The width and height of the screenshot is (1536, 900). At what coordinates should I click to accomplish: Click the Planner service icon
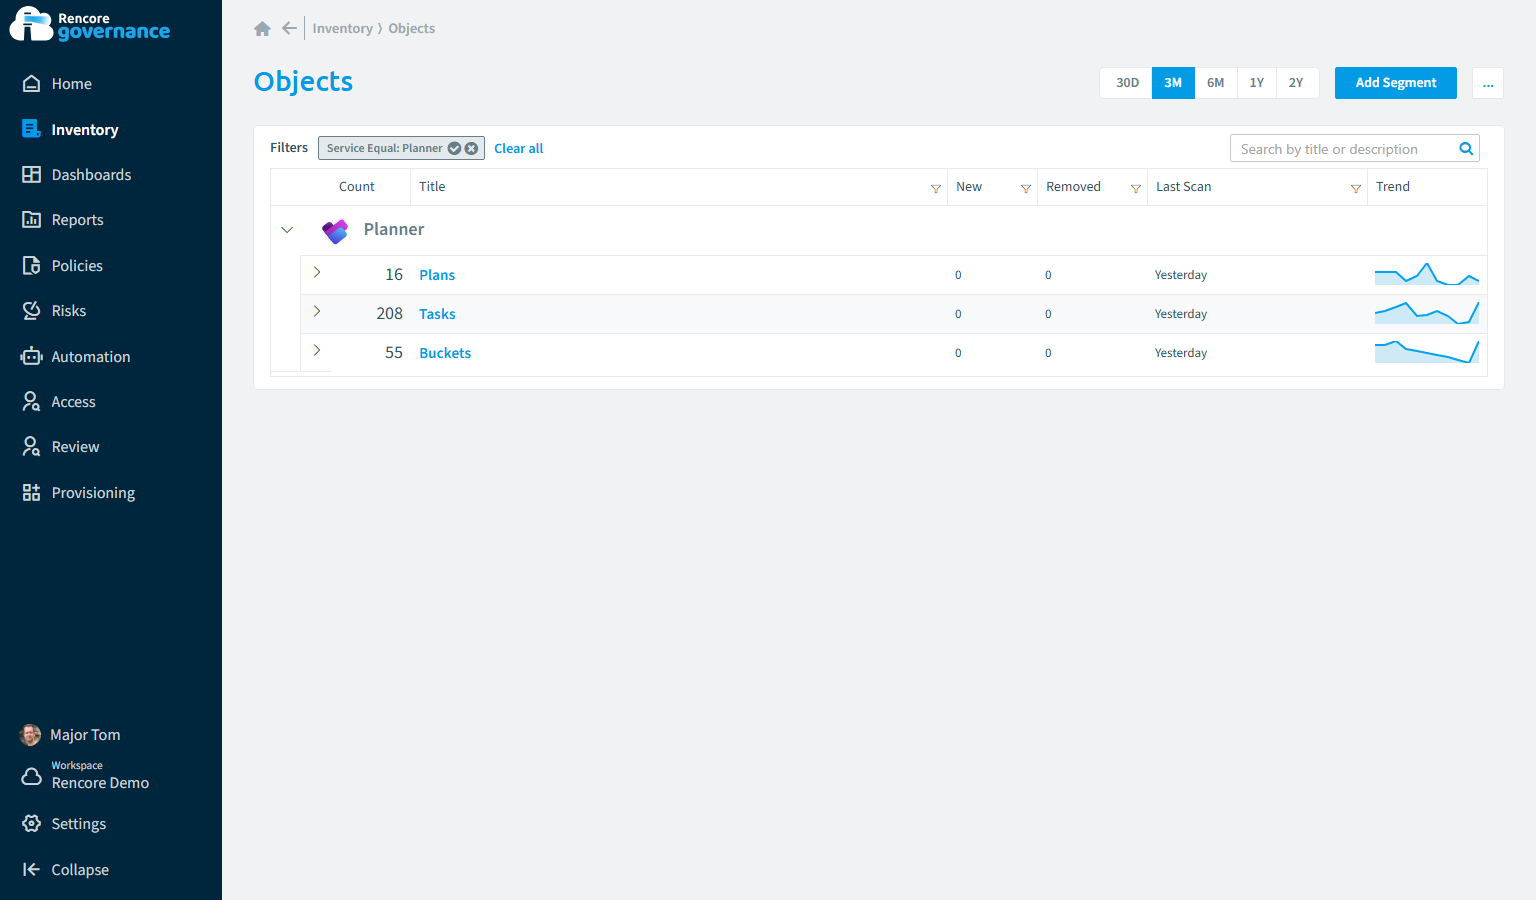pos(335,231)
